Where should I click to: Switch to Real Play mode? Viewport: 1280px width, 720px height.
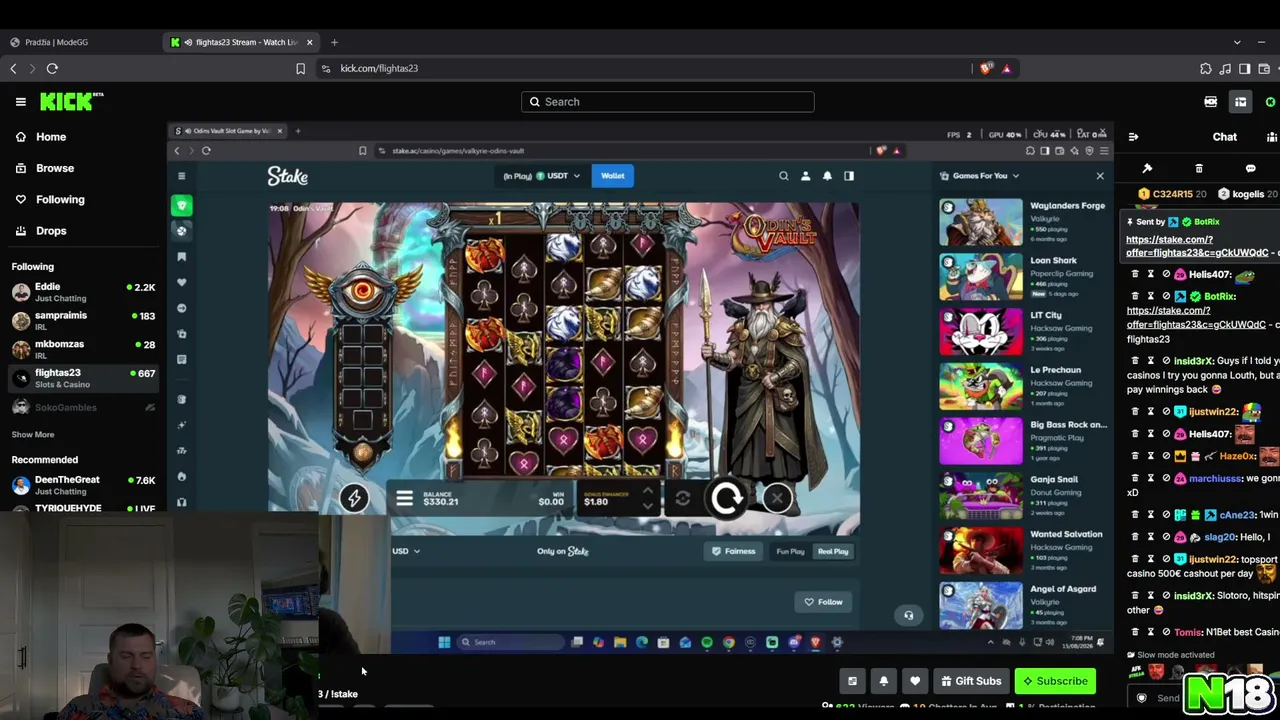point(833,551)
